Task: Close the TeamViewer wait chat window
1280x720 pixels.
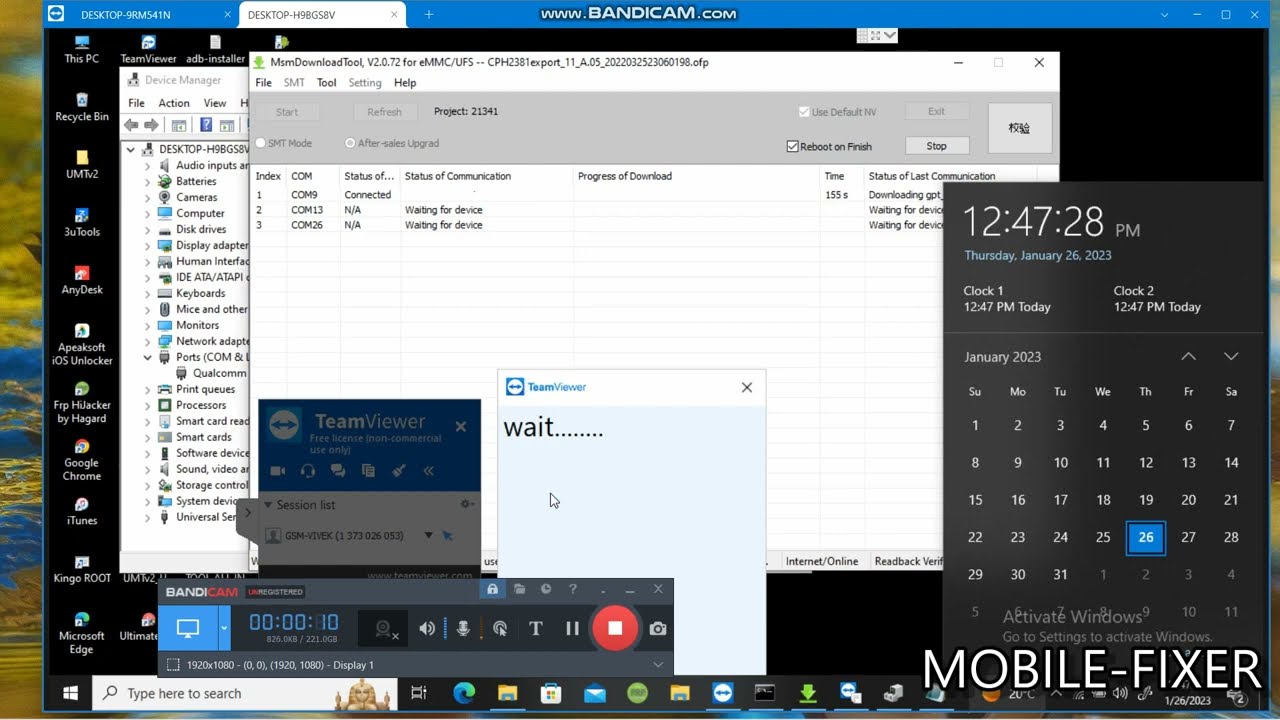Action: 746,387
